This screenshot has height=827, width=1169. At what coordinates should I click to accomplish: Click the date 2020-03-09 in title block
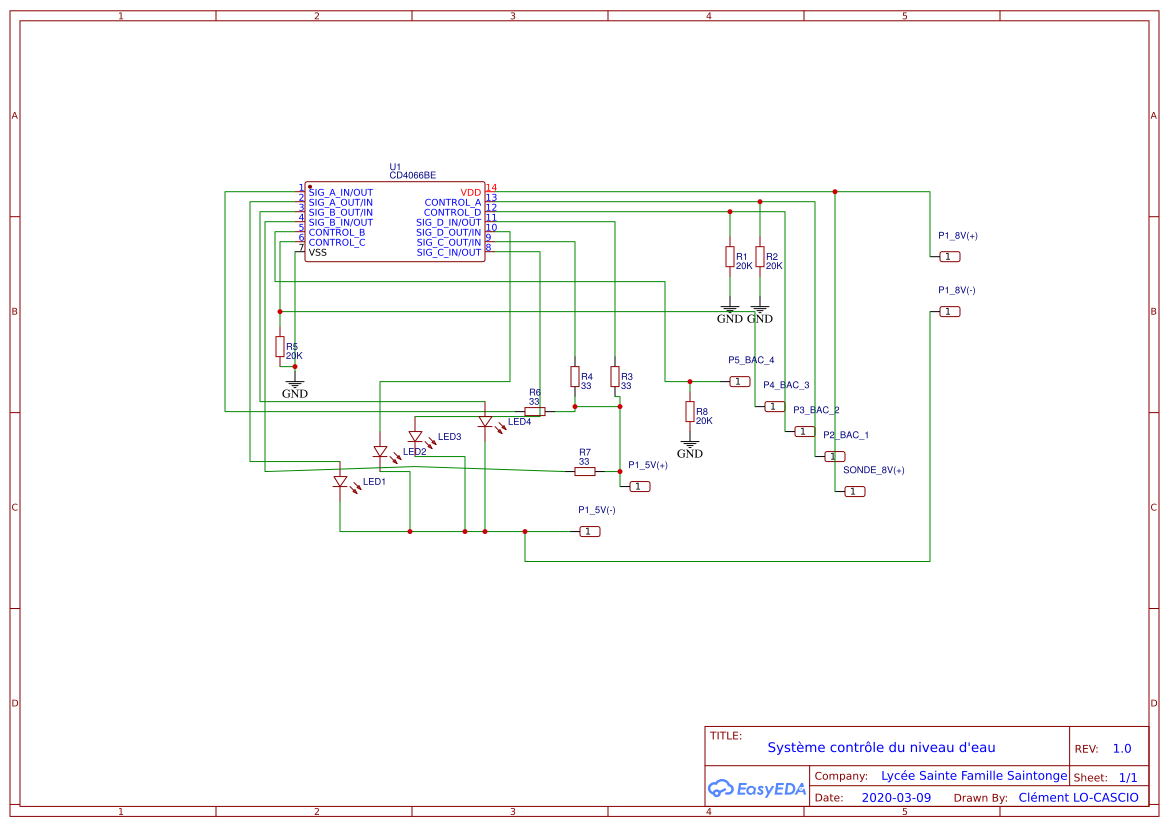point(897,797)
